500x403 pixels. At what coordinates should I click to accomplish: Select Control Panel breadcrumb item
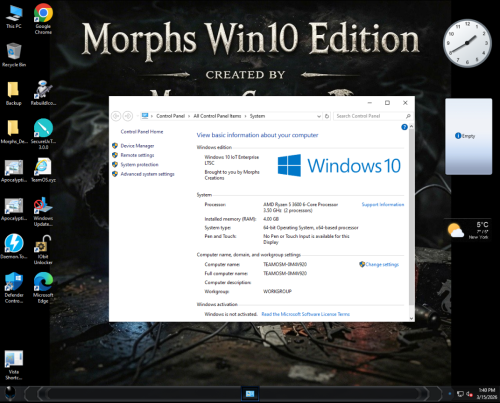pos(170,116)
